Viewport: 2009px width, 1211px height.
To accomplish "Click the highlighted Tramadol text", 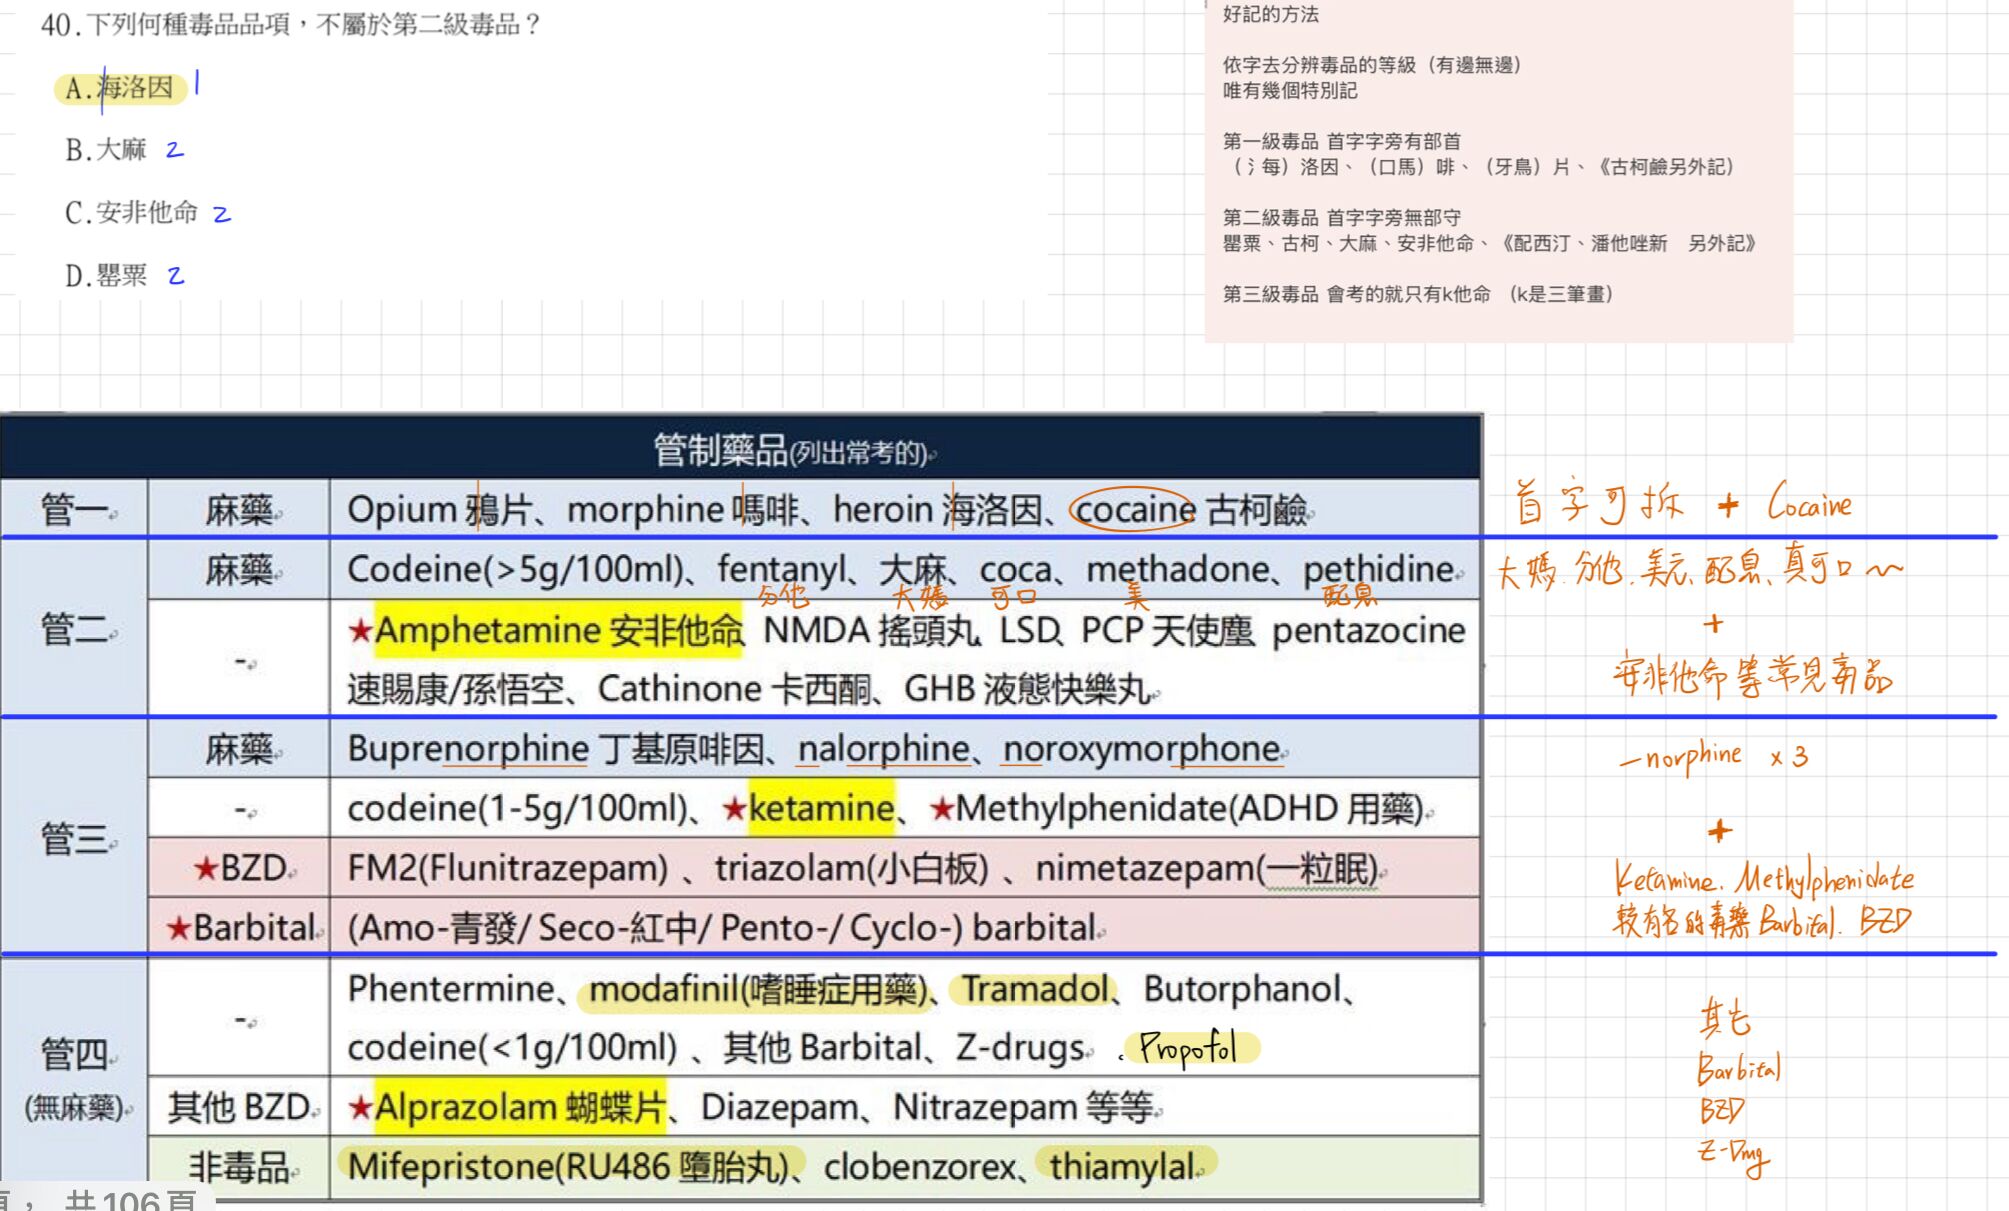I will 1034,989.
